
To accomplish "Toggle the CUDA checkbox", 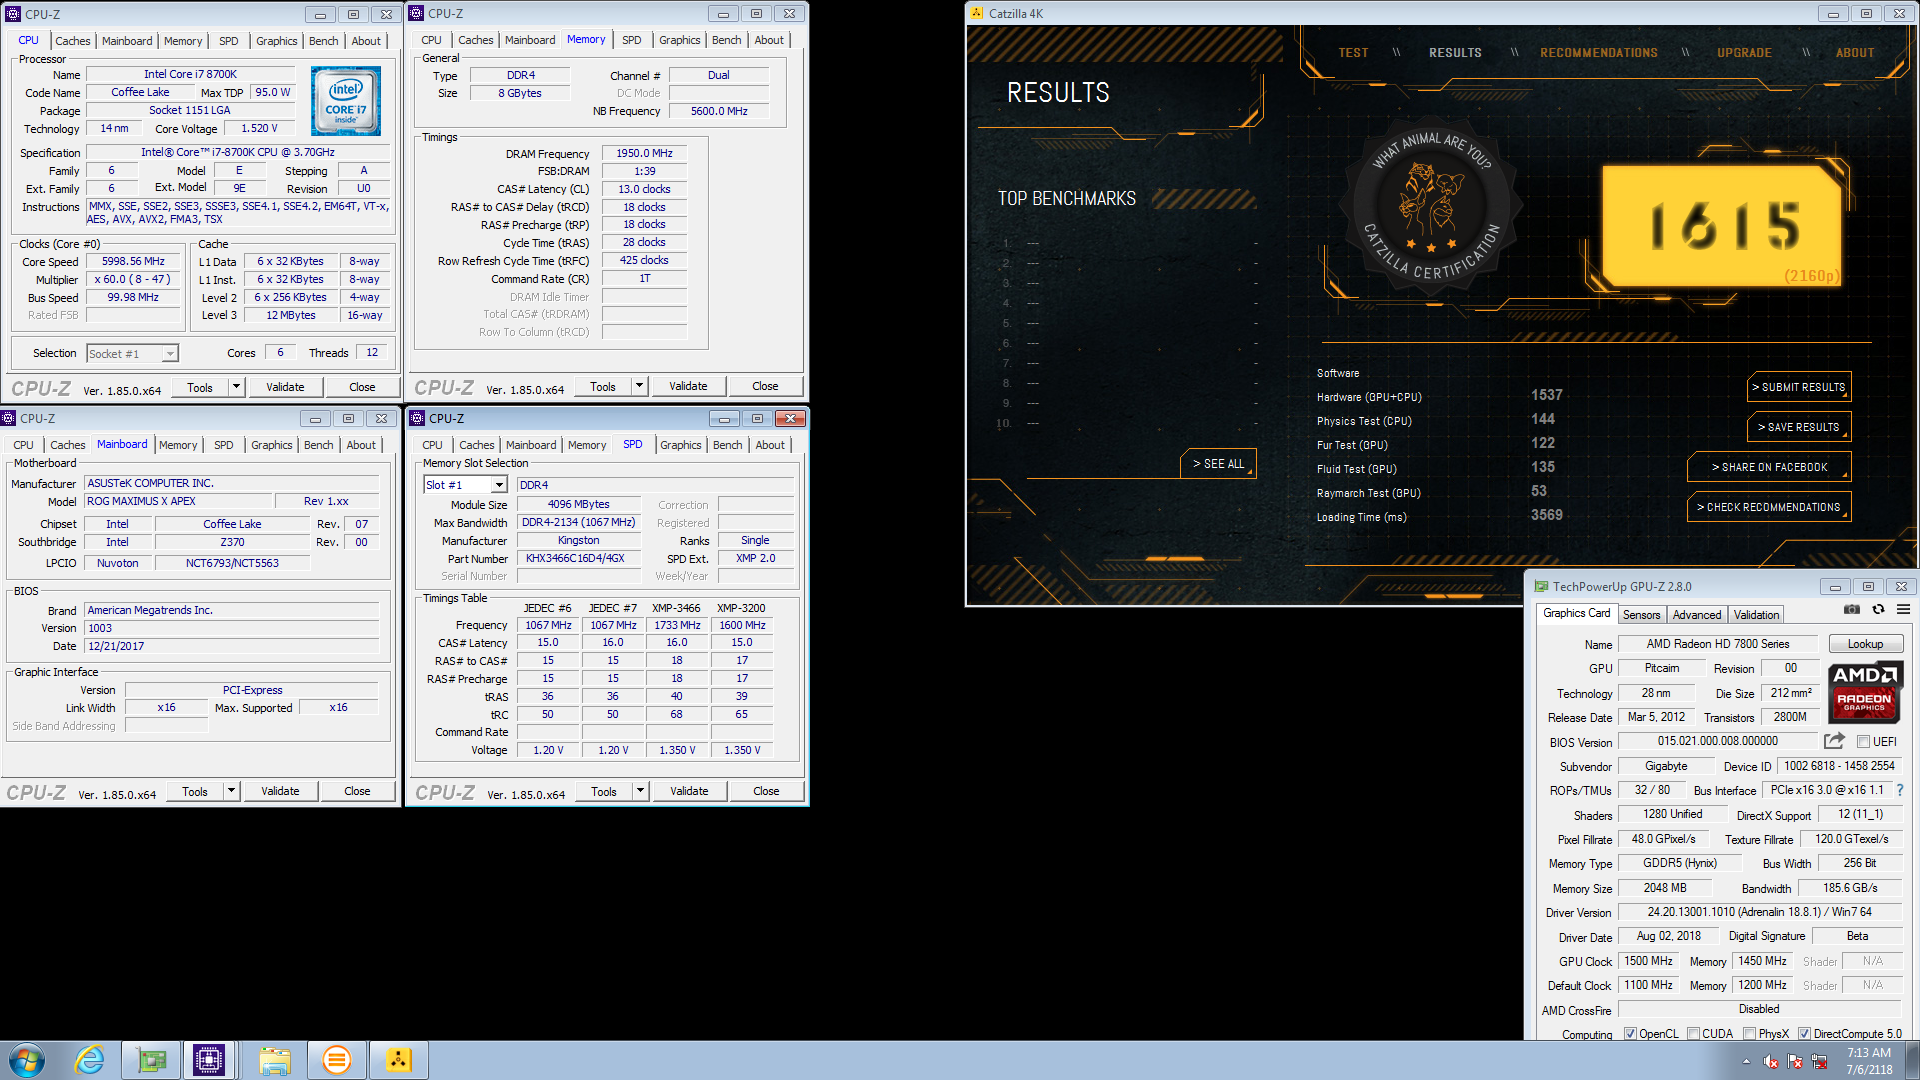I will tap(1693, 1034).
